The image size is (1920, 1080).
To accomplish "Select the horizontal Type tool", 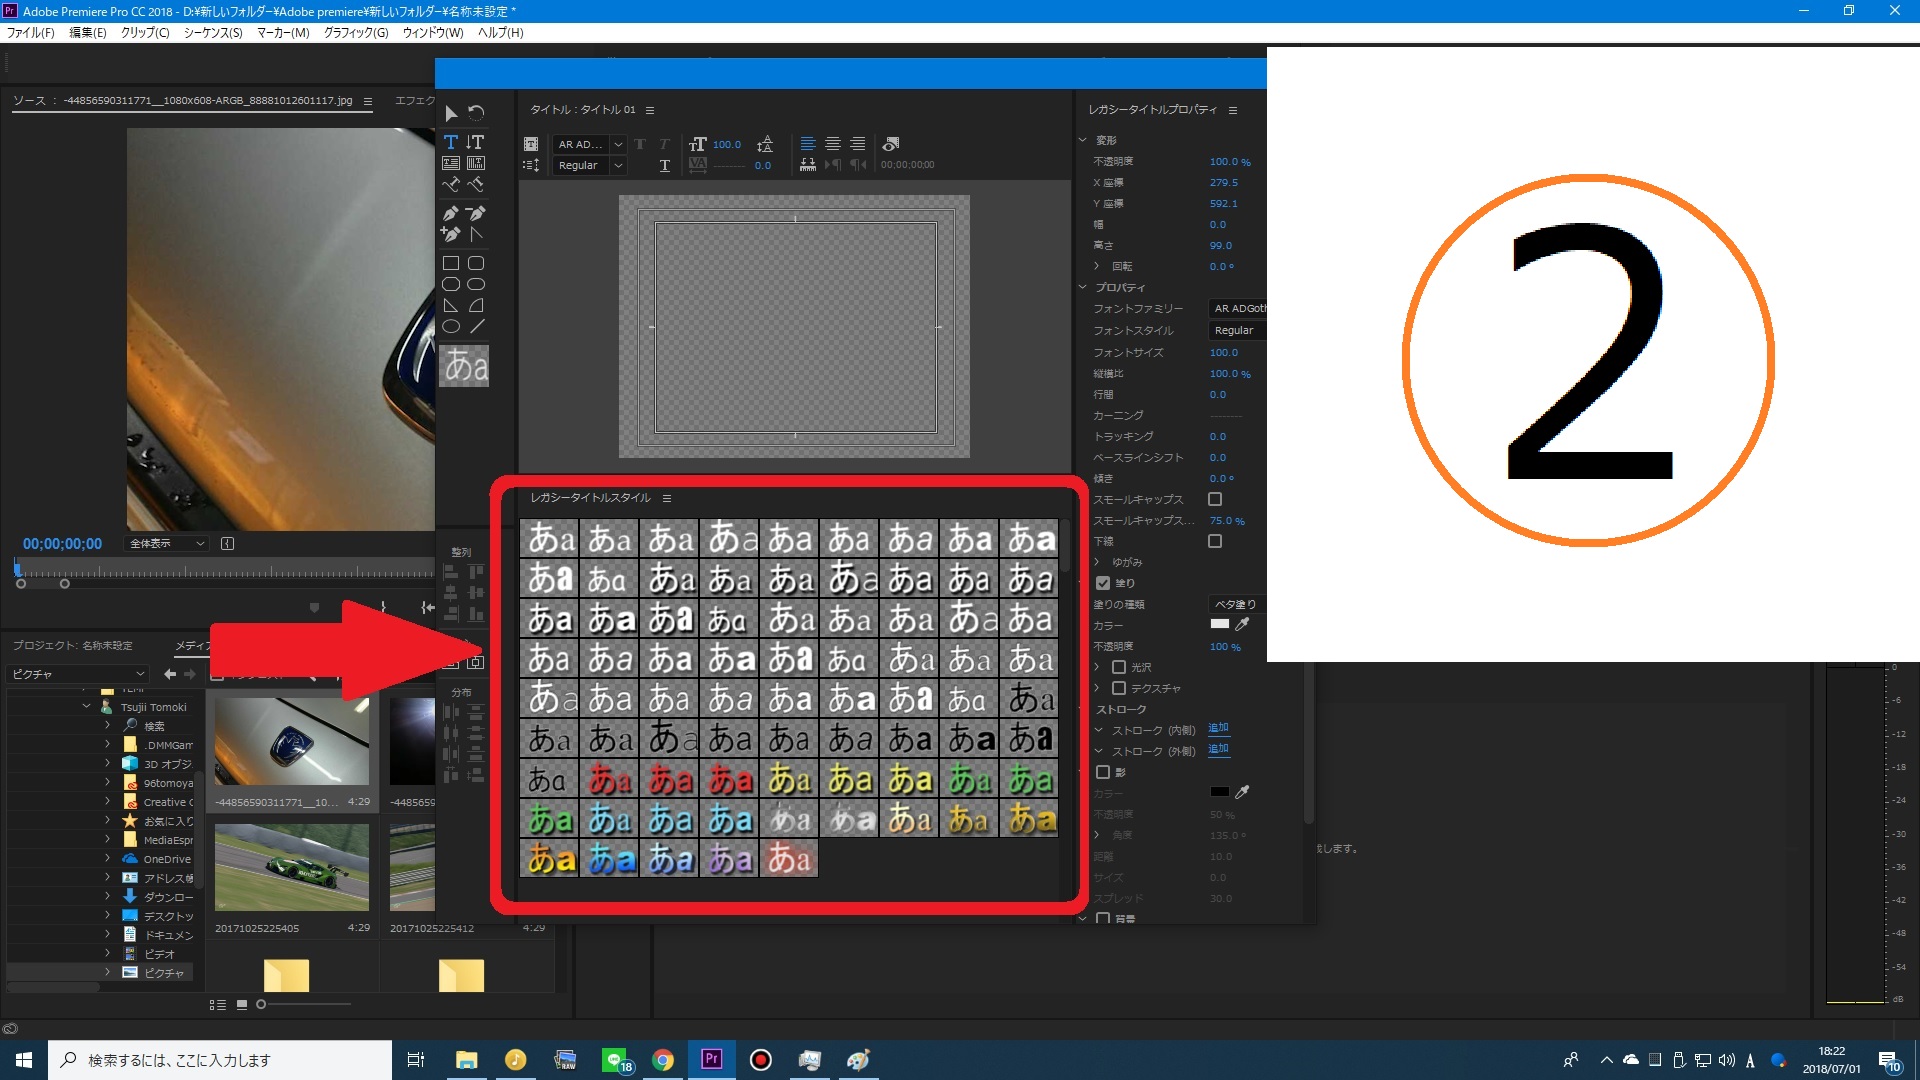I will (x=451, y=142).
